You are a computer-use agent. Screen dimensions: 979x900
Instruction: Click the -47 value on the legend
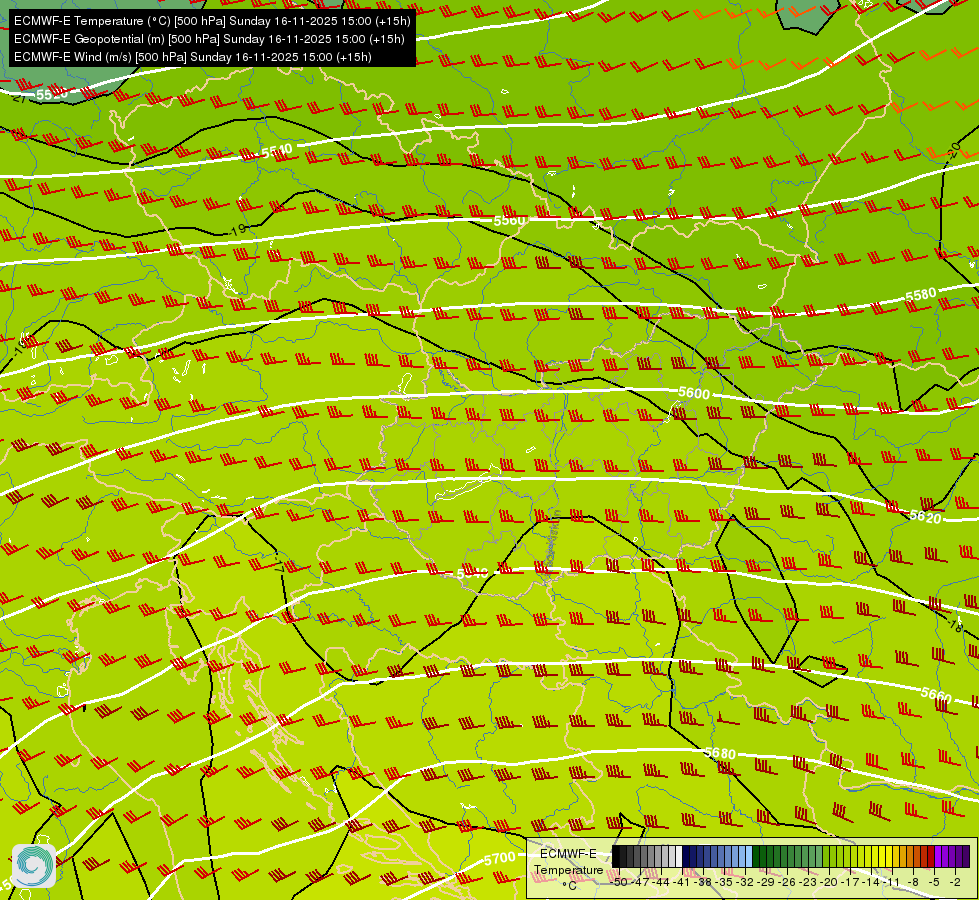coord(641,882)
